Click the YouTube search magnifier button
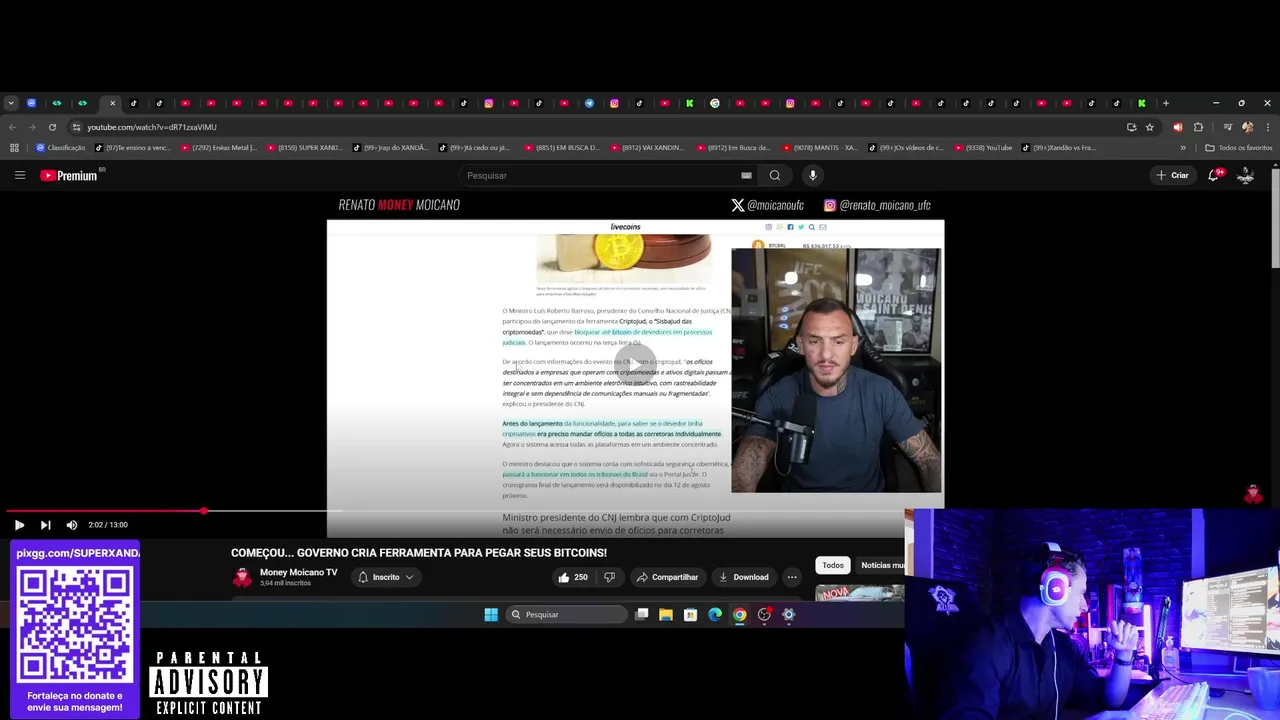1280x720 pixels. pyautogui.click(x=775, y=175)
